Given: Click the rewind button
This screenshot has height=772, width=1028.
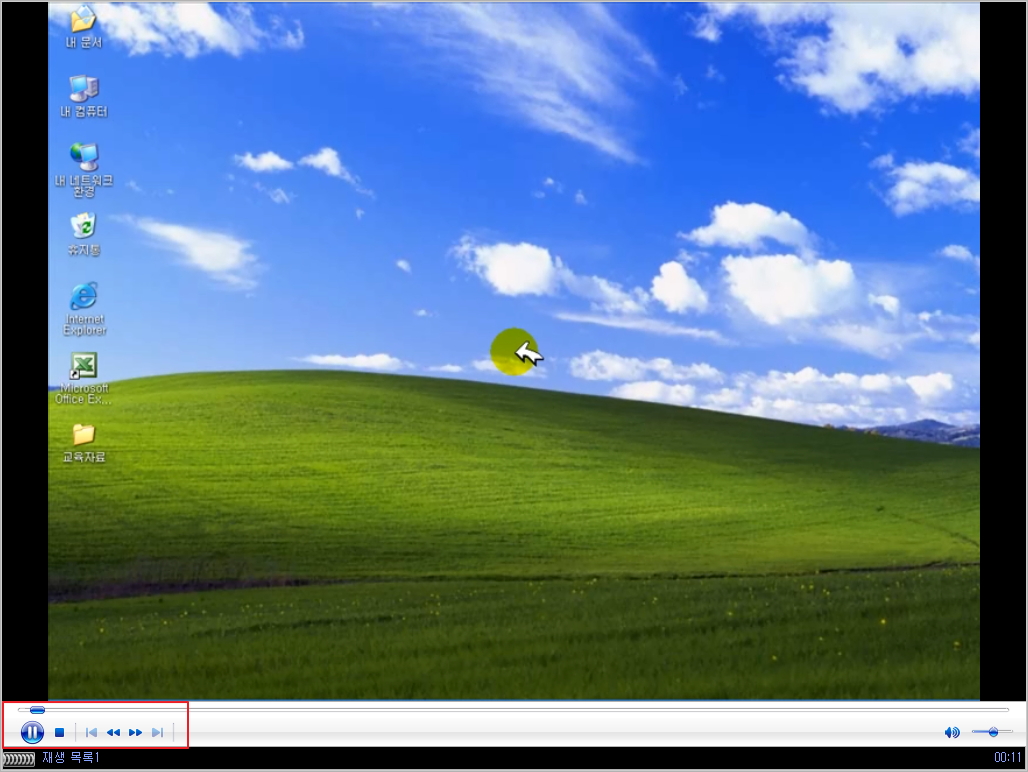Looking at the screenshot, I should pos(113,733).
